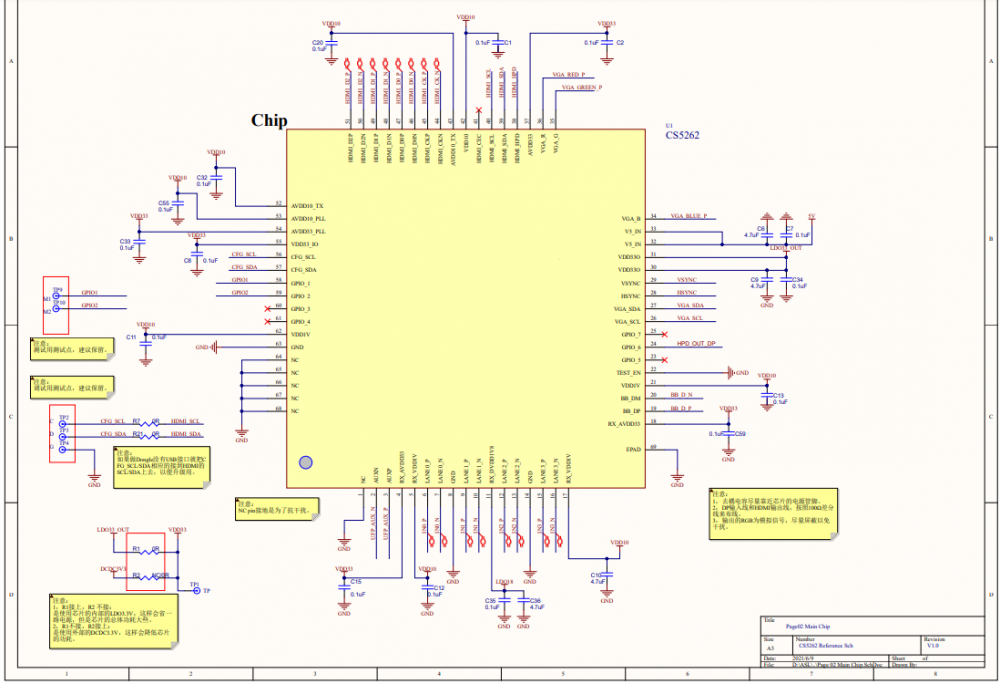
Task: Select capacitor C2 under VDD33
Action: (x=607, y=43)
